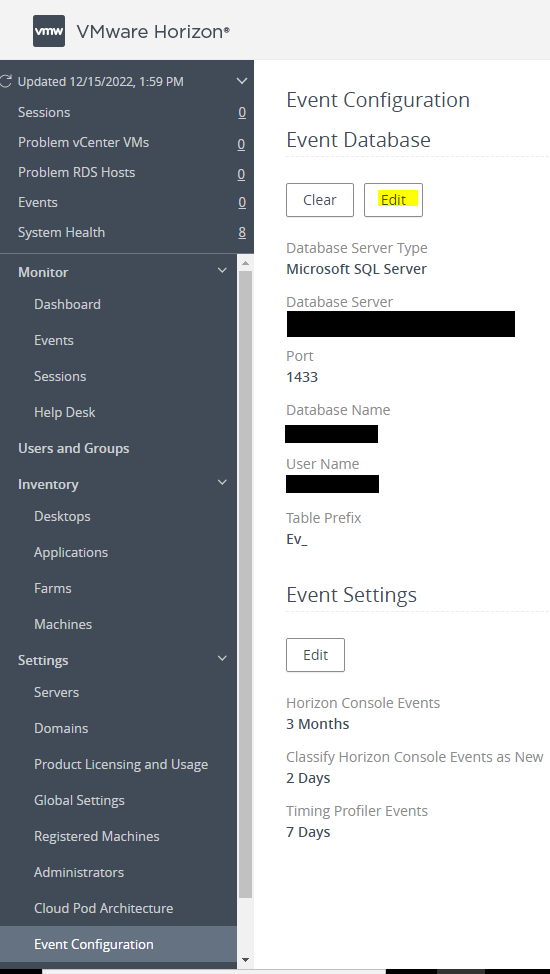The image size is (550, 974).
Task: Open Domains under Settings
Action: click(61, 729)
